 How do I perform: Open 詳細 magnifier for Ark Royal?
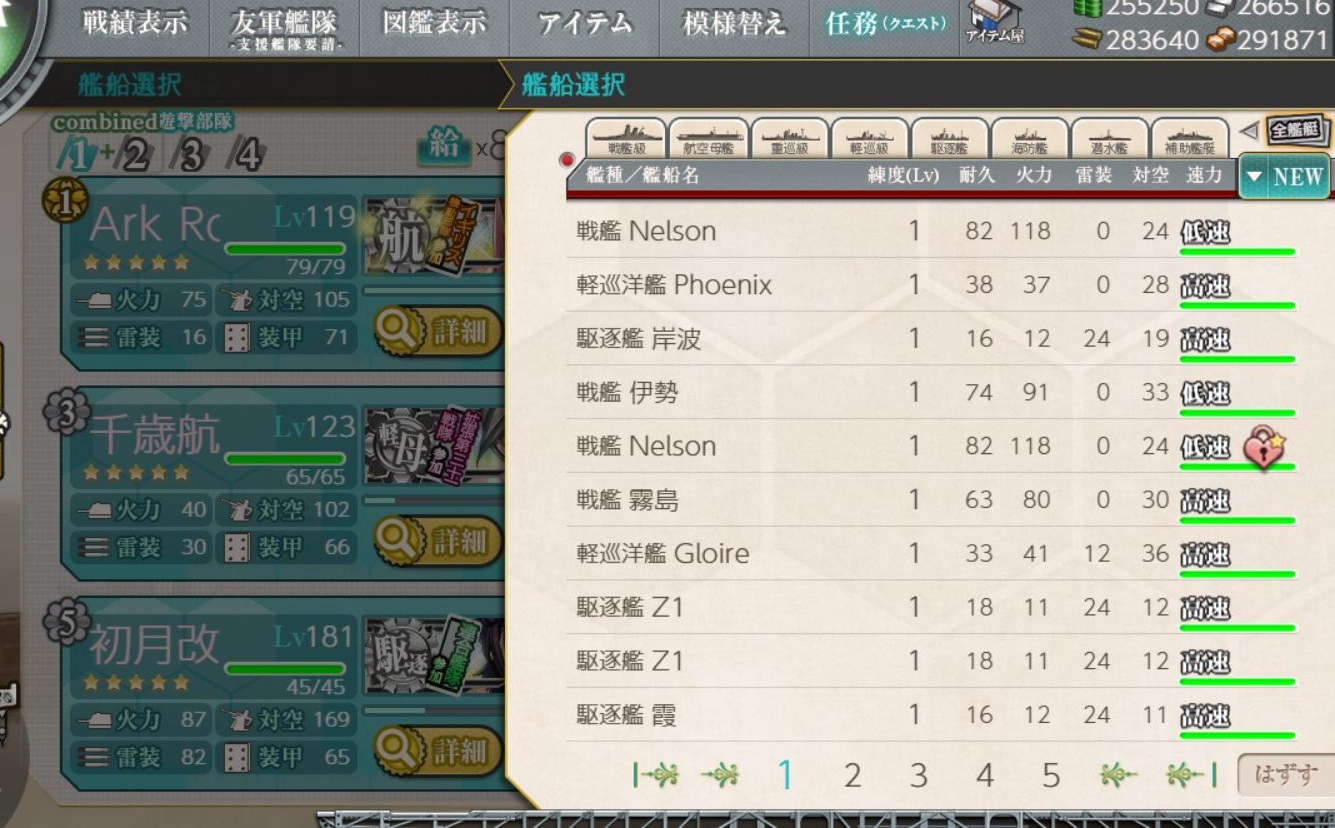[438, 331]
